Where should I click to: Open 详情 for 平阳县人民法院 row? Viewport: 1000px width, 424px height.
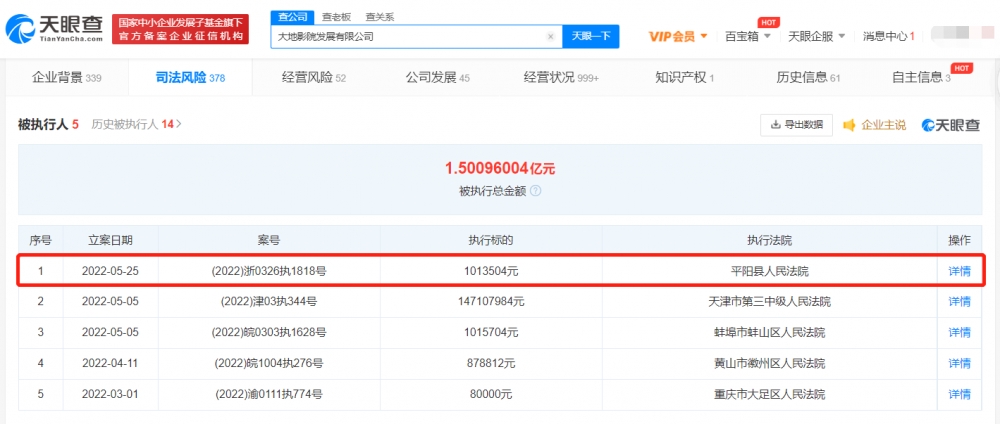tap(959, 271)
